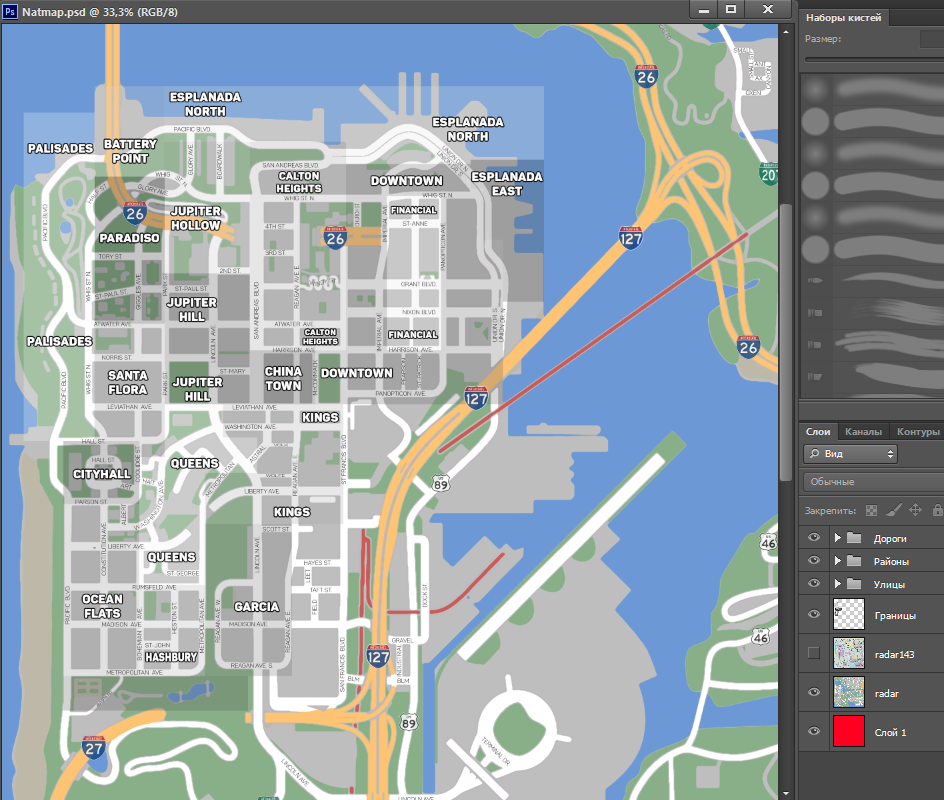Viewport: 944px width, 800px height.
Task: Click the Natmap.psd document title bar
Action: click(x=346, y=11)
